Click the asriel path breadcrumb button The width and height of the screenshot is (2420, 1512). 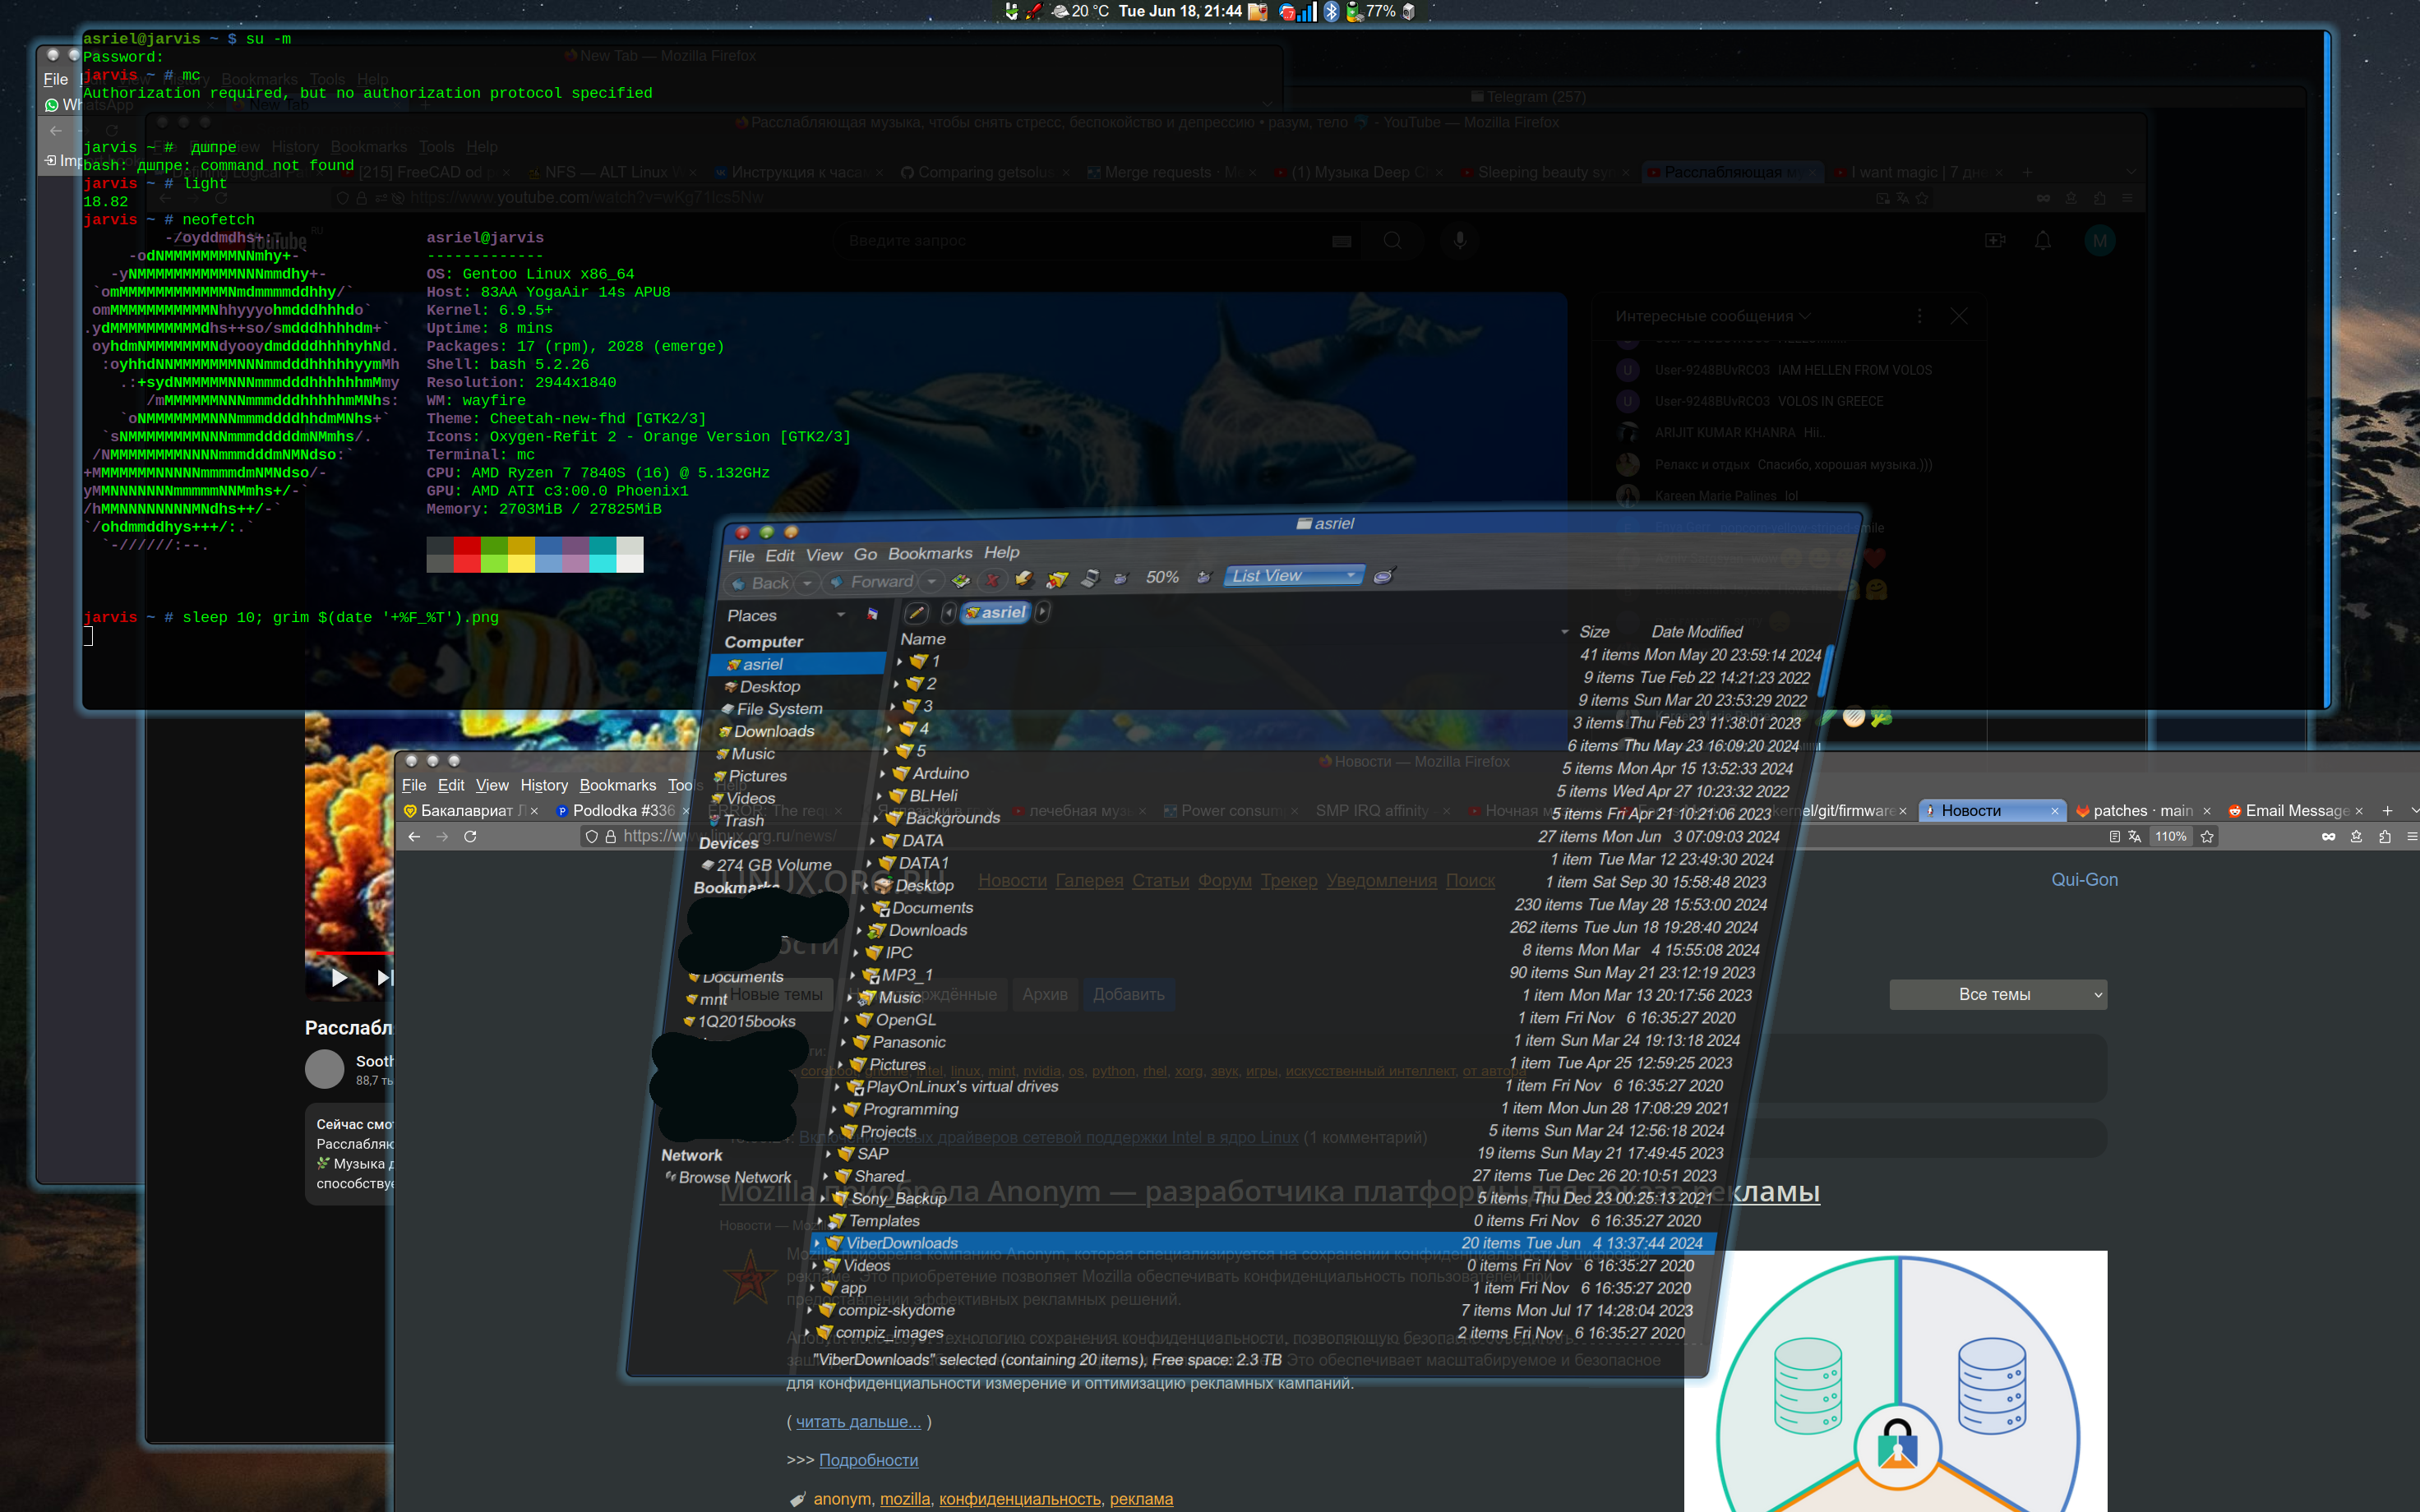[996, 612]
